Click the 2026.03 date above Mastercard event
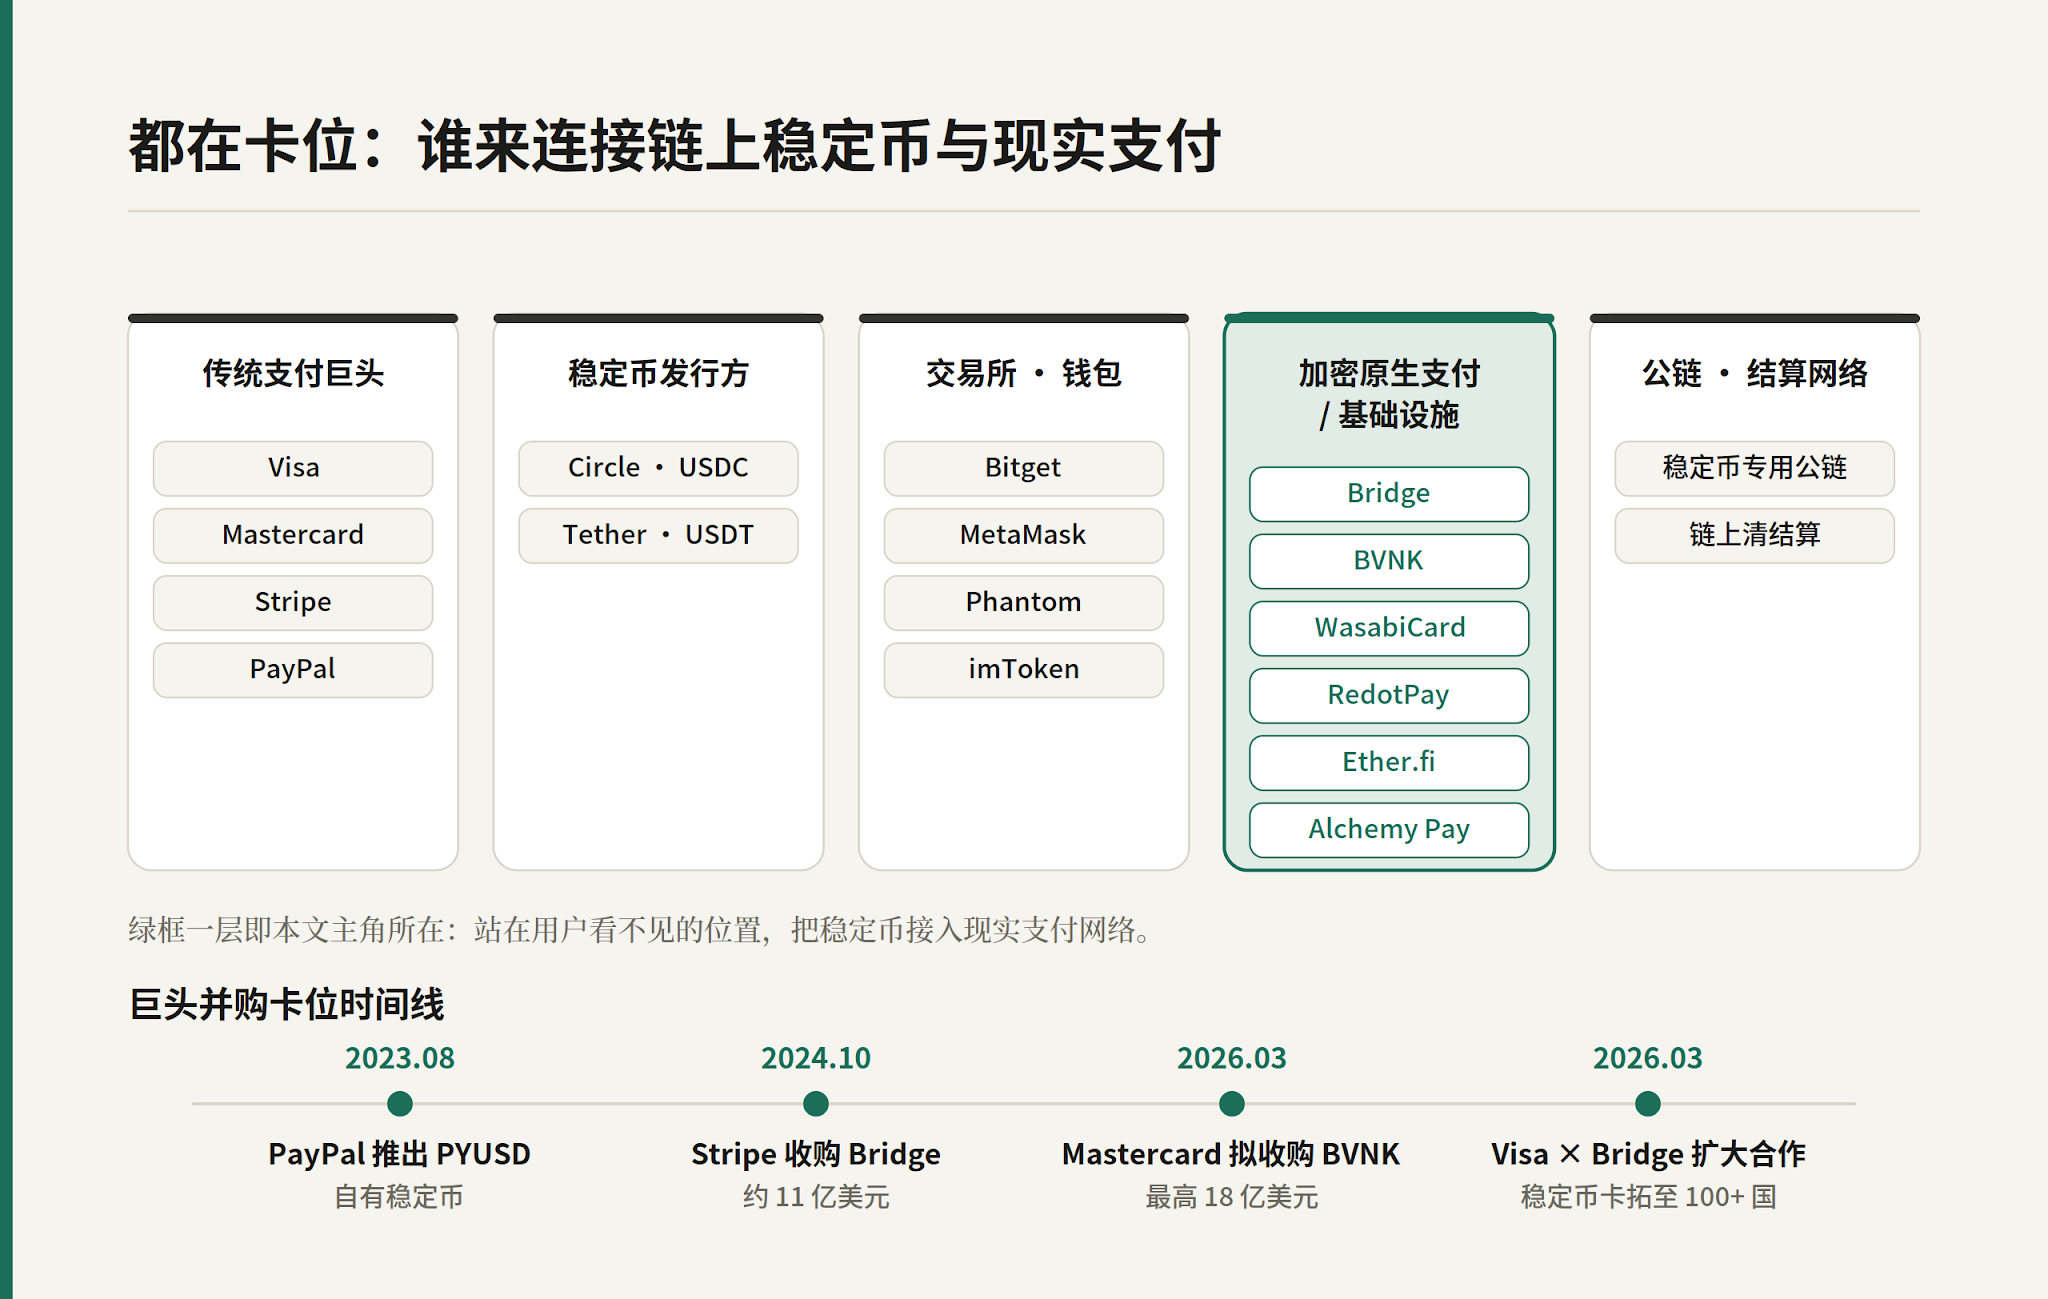 pyautogui.click(x=1232, y=1058)
